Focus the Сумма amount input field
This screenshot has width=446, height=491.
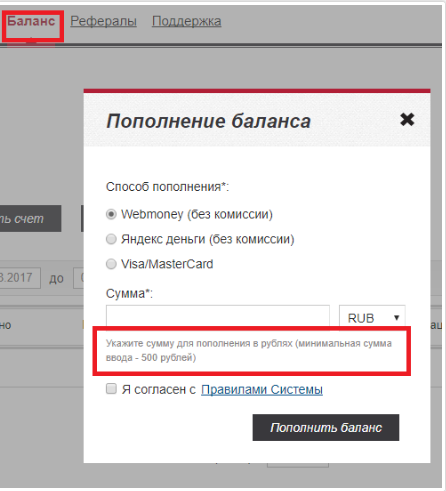pos(218,316)
